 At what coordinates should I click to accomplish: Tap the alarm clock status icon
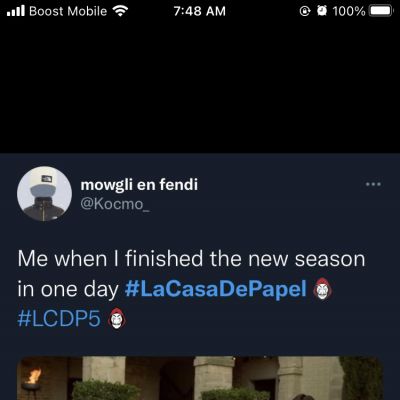(x=322, y=11)
